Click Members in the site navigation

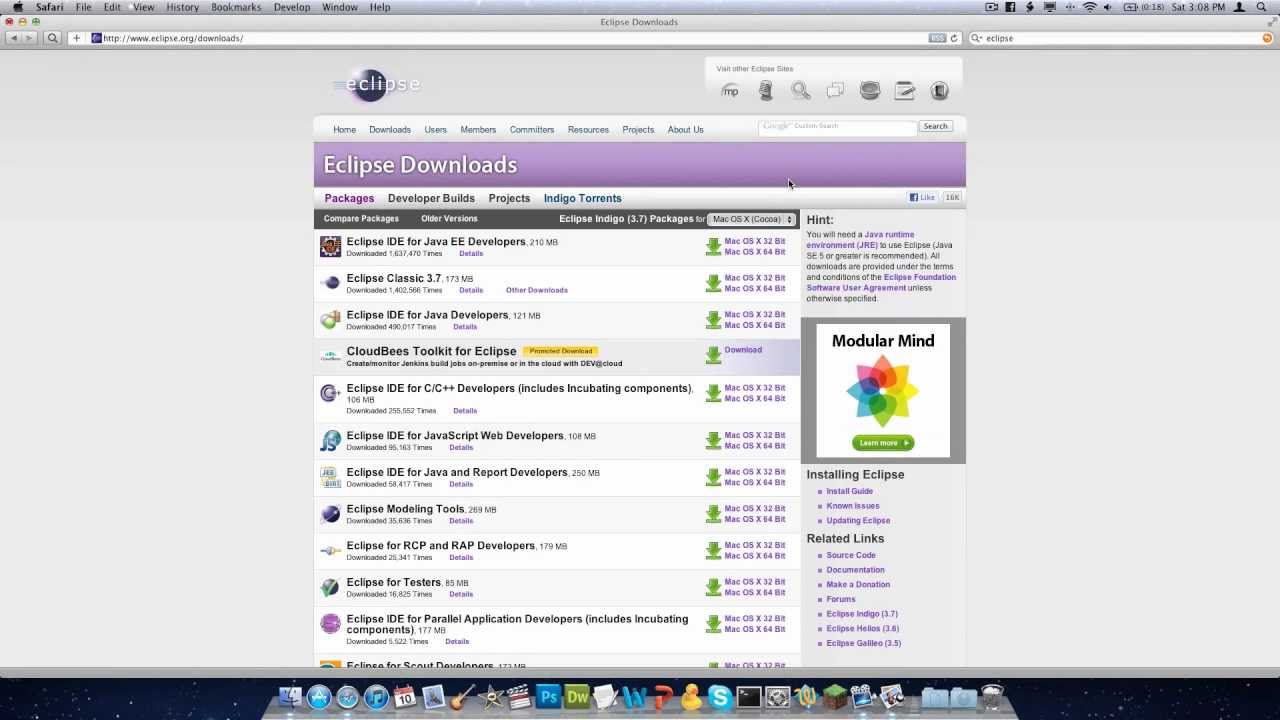pos(478,130)
